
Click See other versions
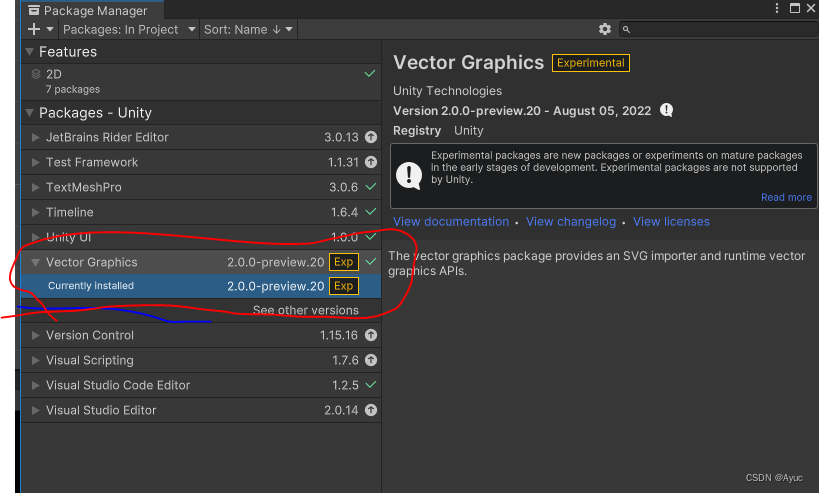click(306, 310)
